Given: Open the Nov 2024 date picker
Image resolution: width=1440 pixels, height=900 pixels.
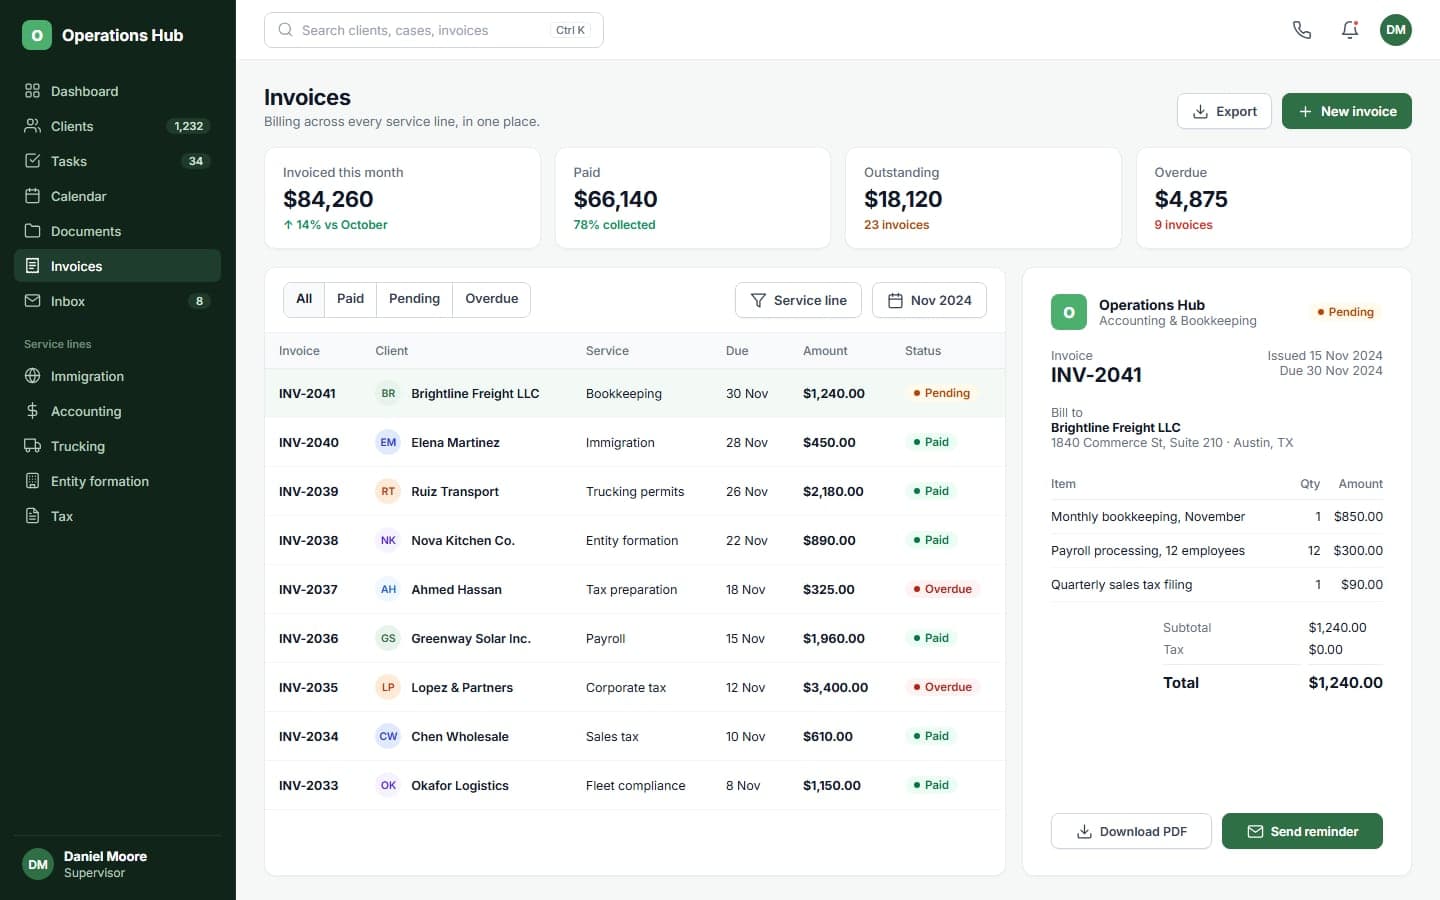Looking at the screenshot, I should tap(929, 300).
